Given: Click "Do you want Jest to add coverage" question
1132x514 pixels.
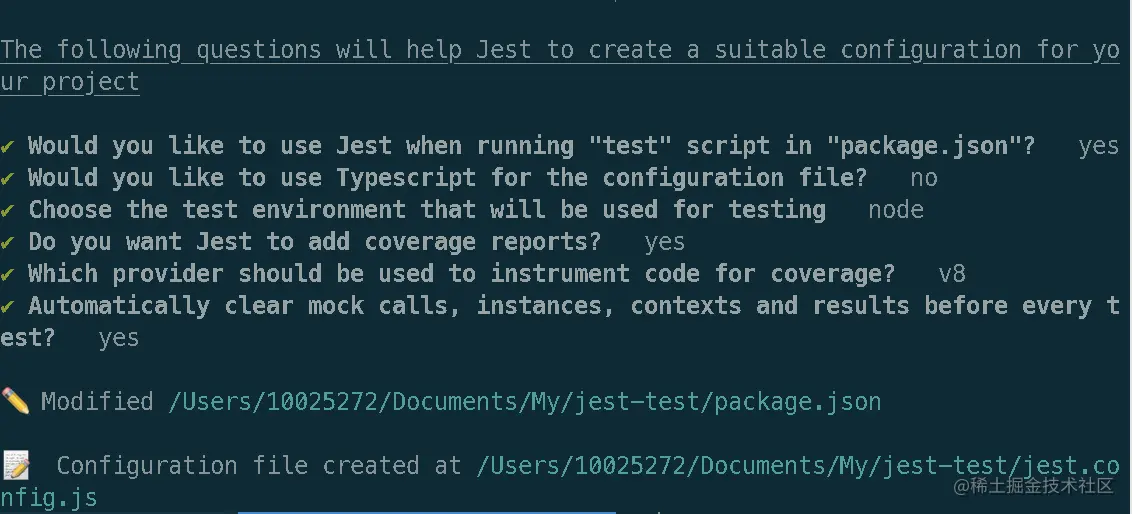Looking at the screenshot, I should [315, 242].
